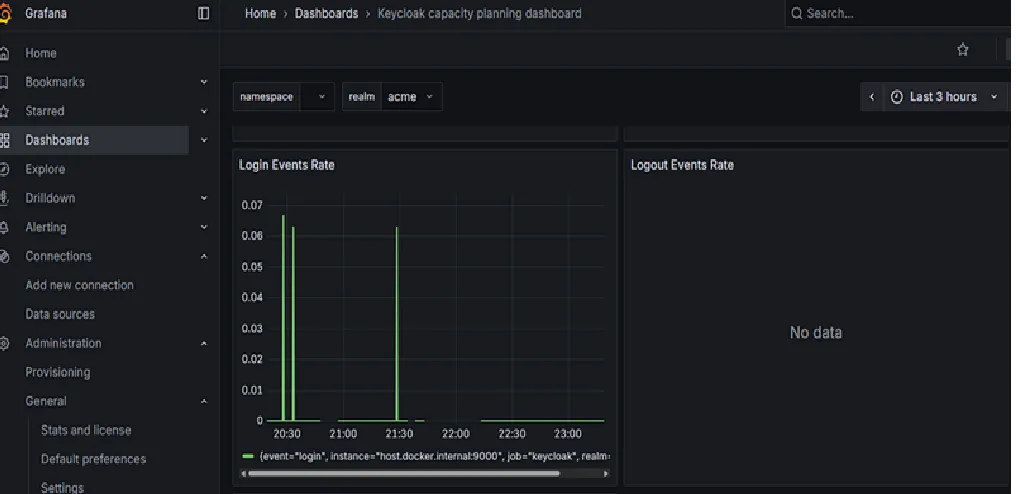Expand the Alerting section chevron
This screenshot has width=1016, height=494.
tap(204, 228)
